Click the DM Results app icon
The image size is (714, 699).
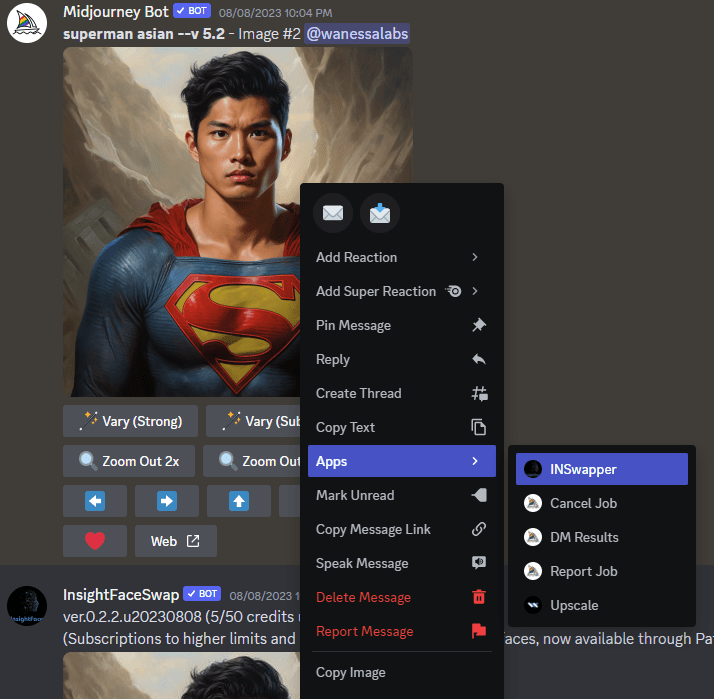pos(533,537)
